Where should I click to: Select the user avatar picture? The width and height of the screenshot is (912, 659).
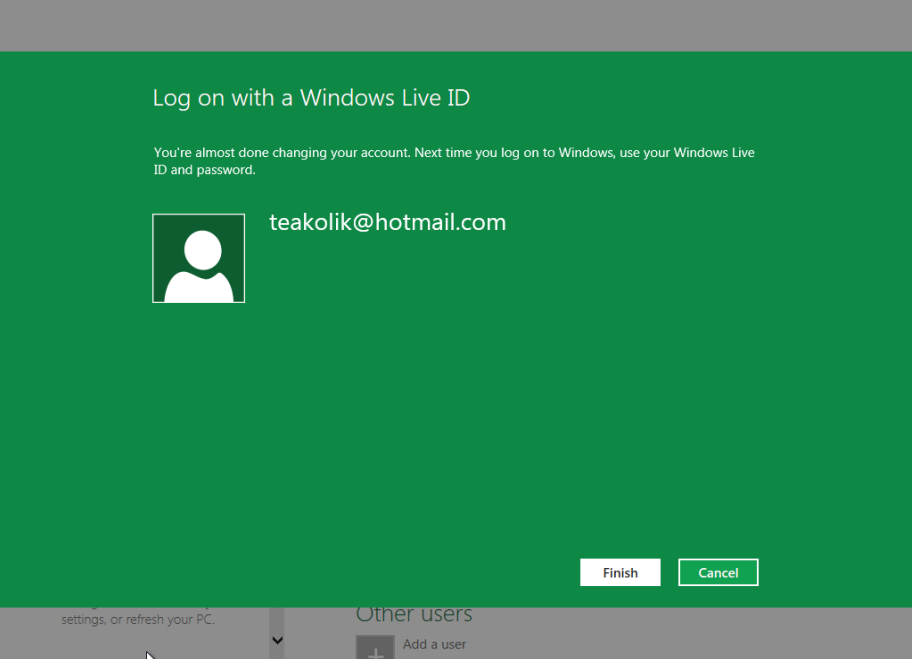[198, 258]
